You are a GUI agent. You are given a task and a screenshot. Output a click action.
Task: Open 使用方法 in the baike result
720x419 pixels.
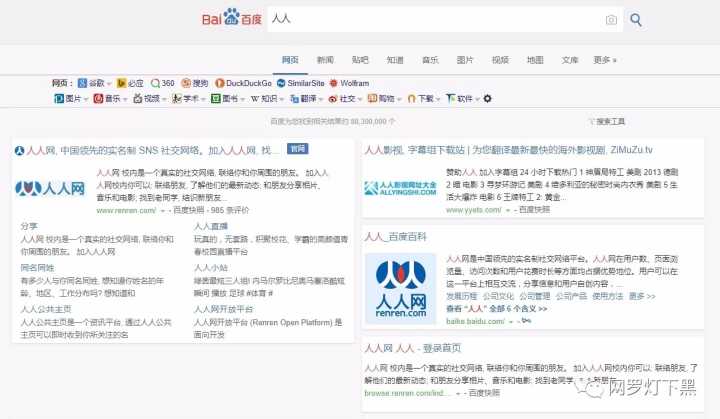click(x=608, y=296)
